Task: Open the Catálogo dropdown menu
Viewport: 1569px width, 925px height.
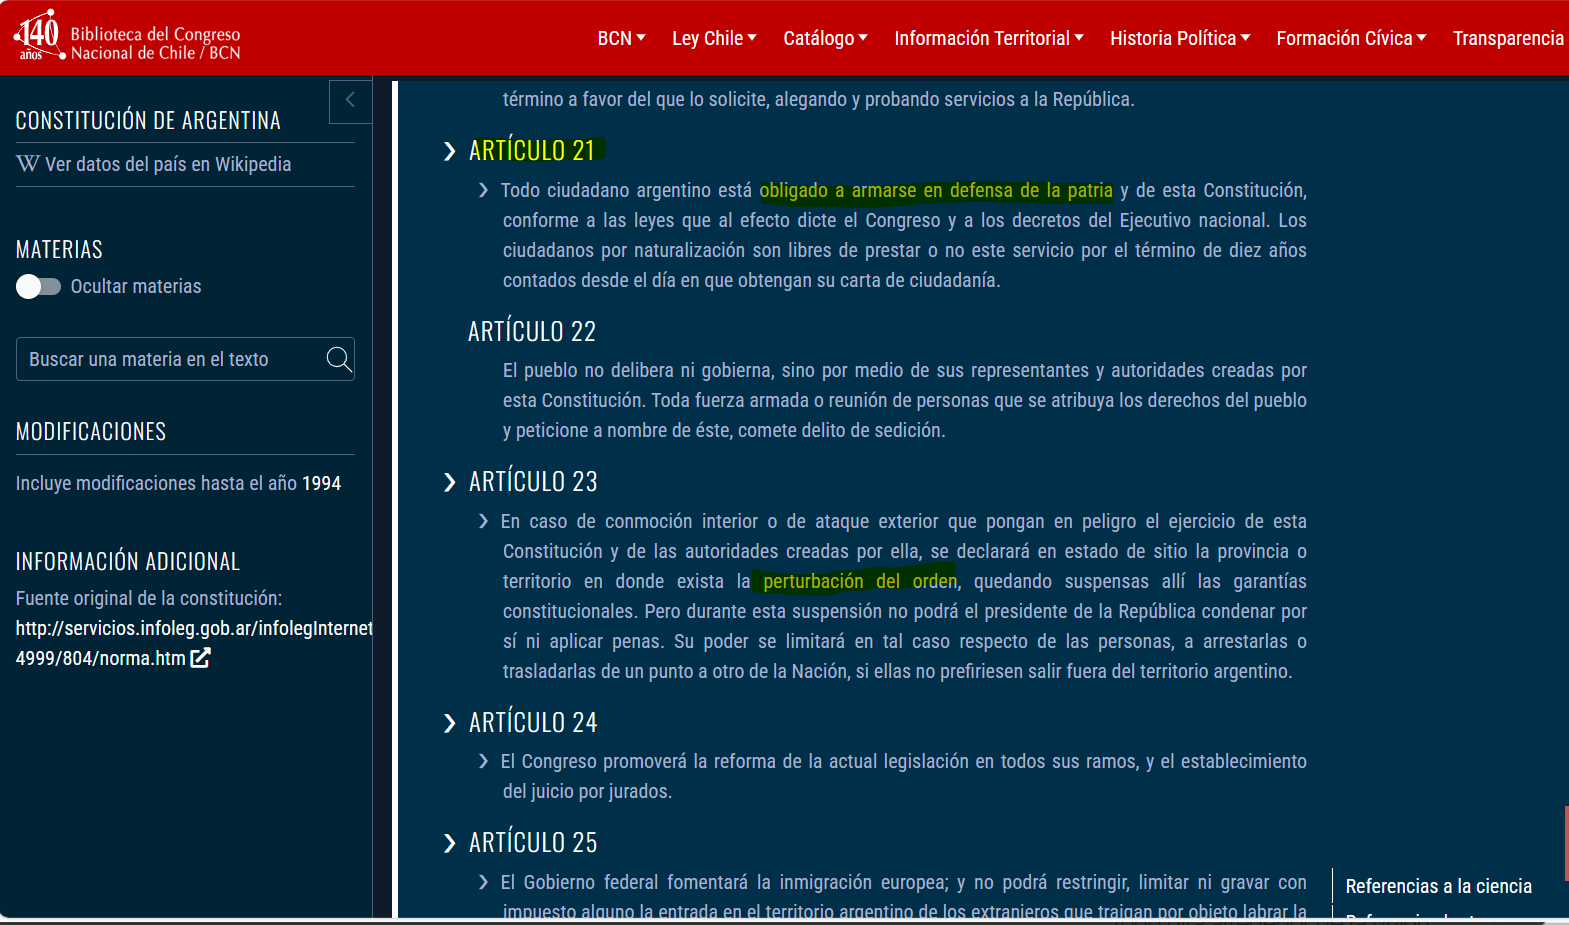Action: pyautogui.click(x=825, y=38)
